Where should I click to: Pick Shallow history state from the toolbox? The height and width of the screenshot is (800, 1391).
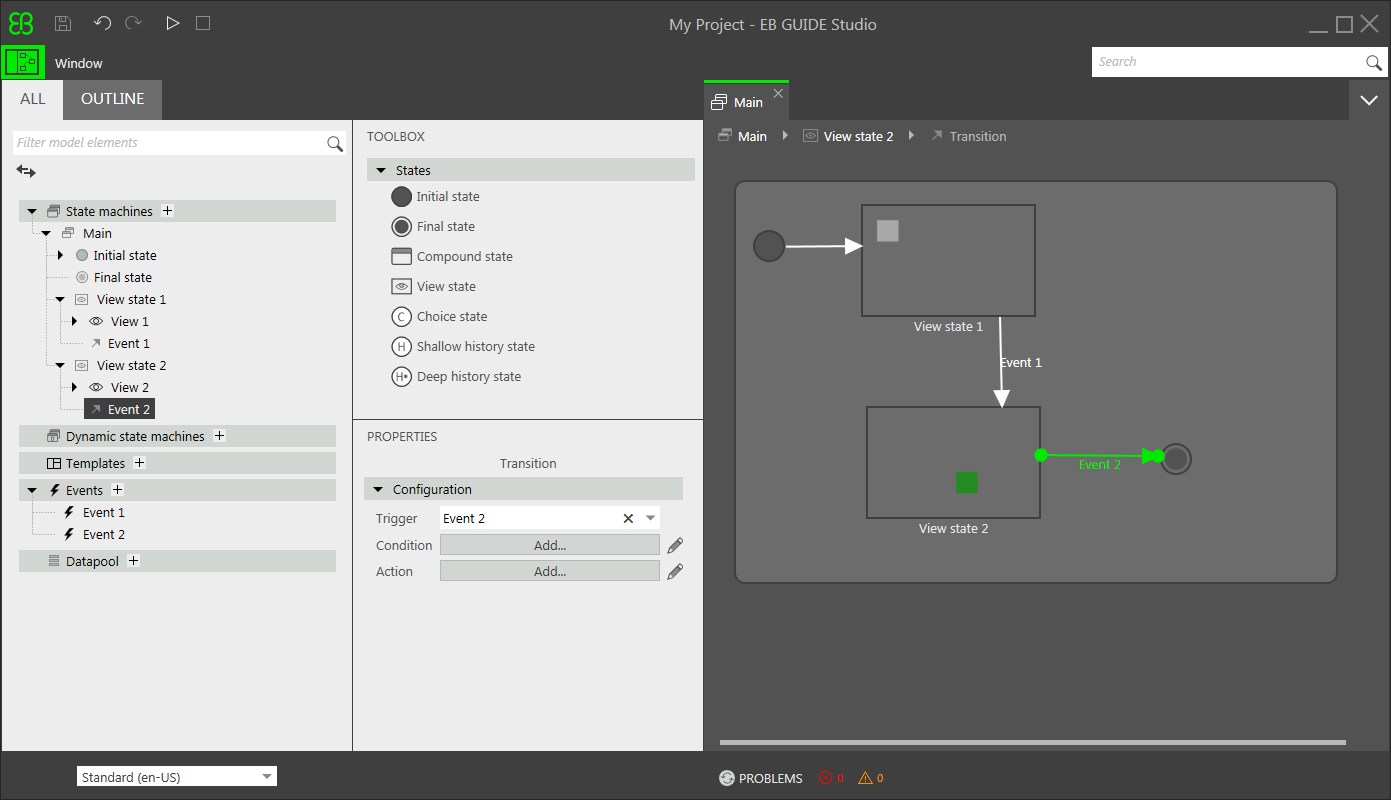(x=463, y=346)
